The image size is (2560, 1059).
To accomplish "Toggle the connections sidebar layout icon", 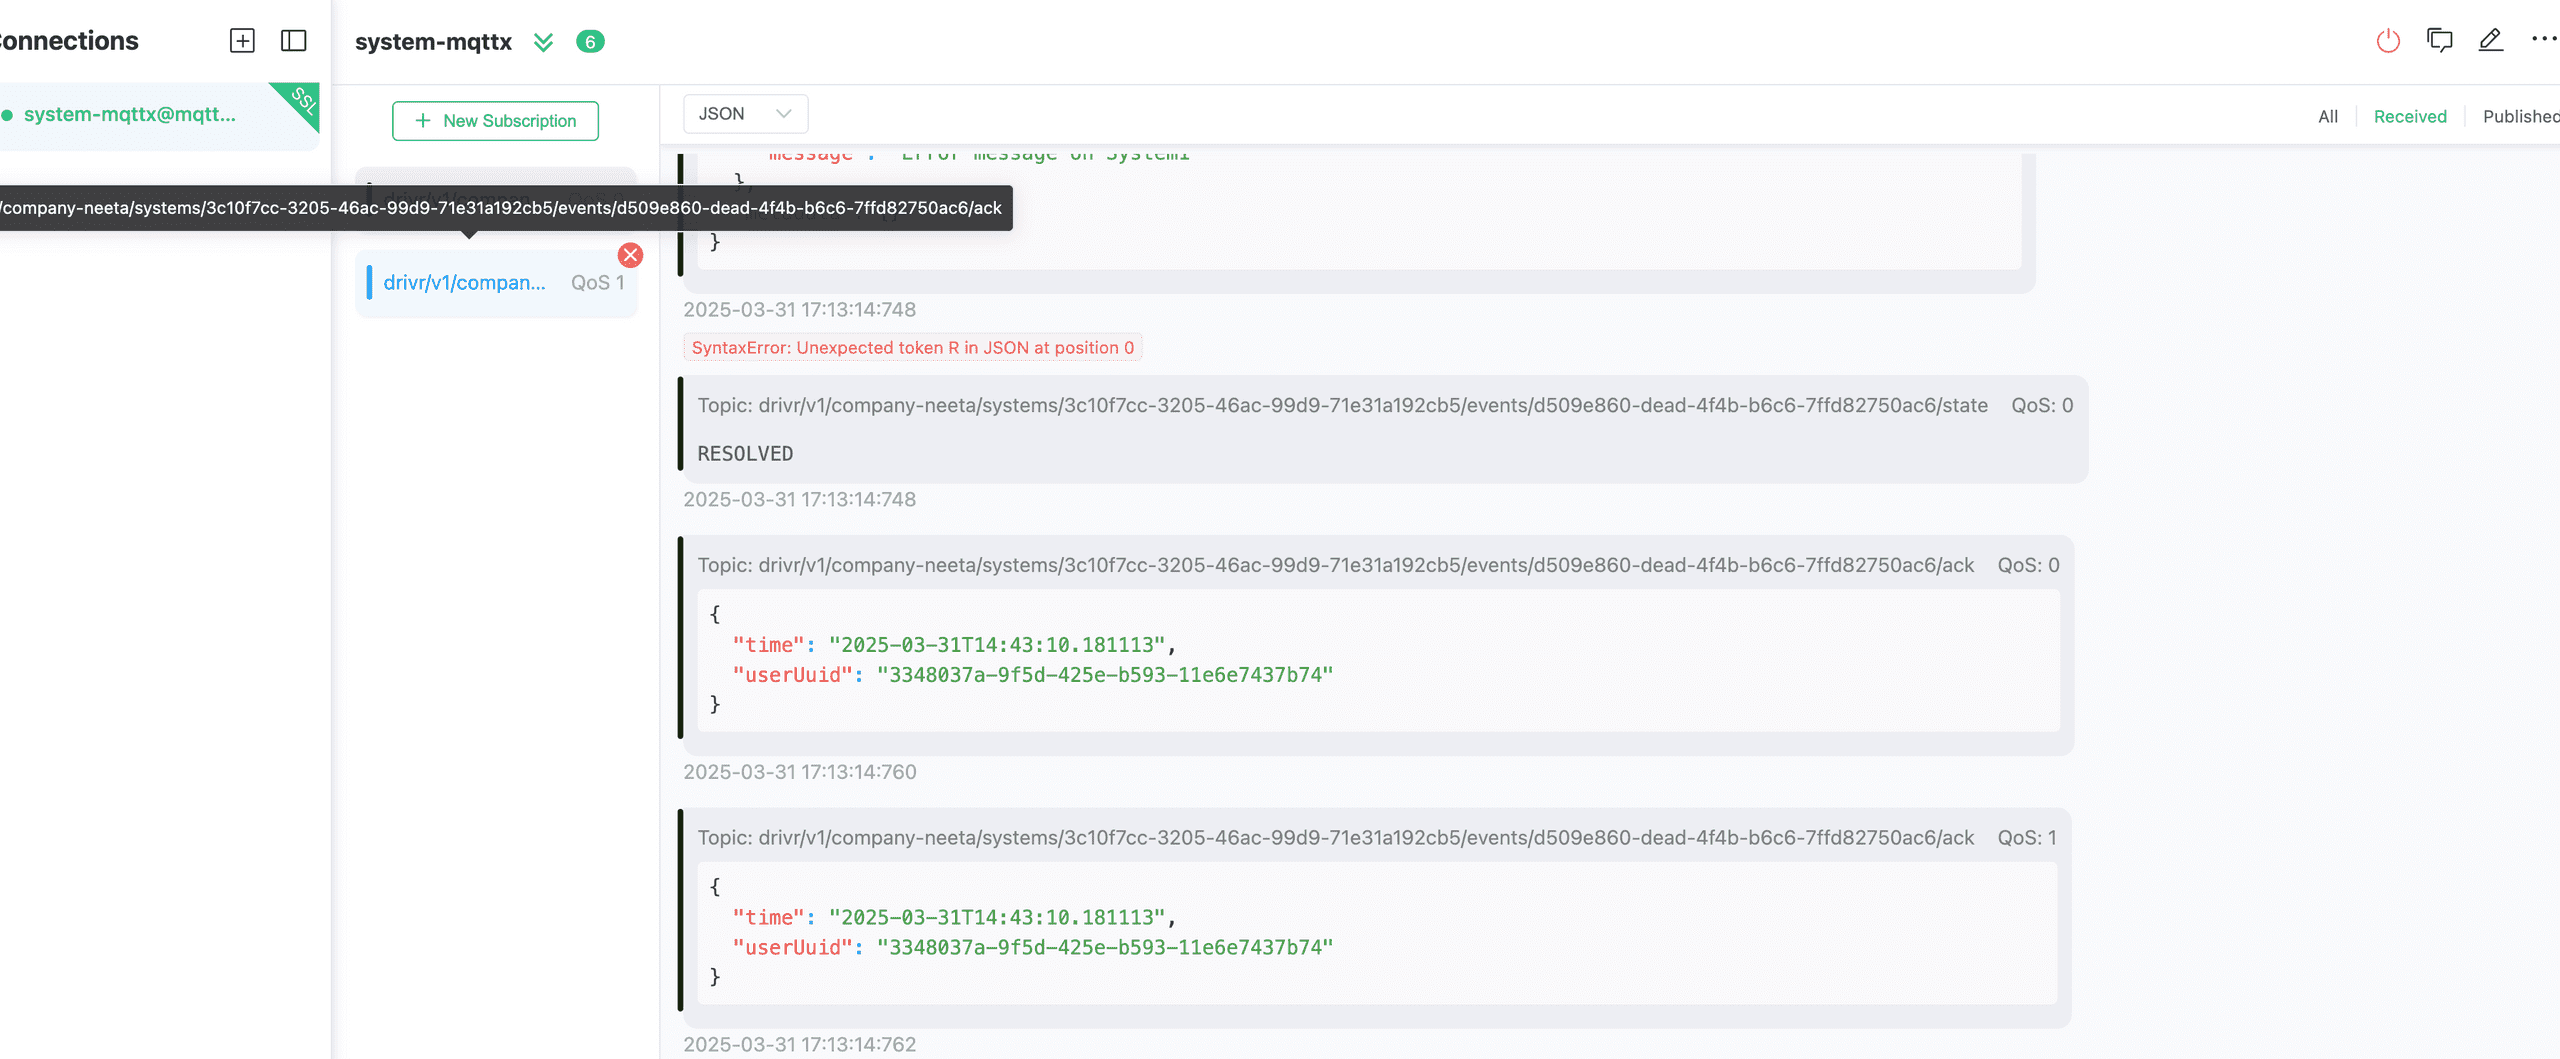I will (x=293, y=41).
